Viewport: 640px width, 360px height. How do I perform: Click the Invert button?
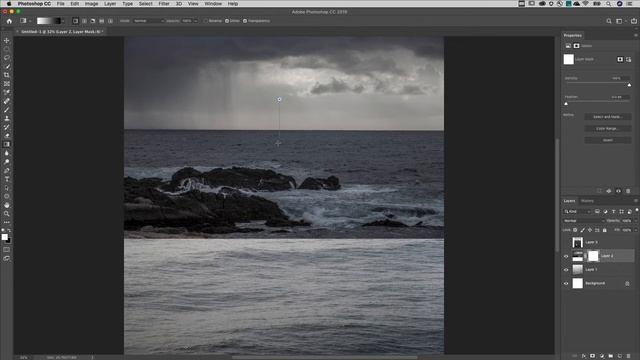[608, 140]
